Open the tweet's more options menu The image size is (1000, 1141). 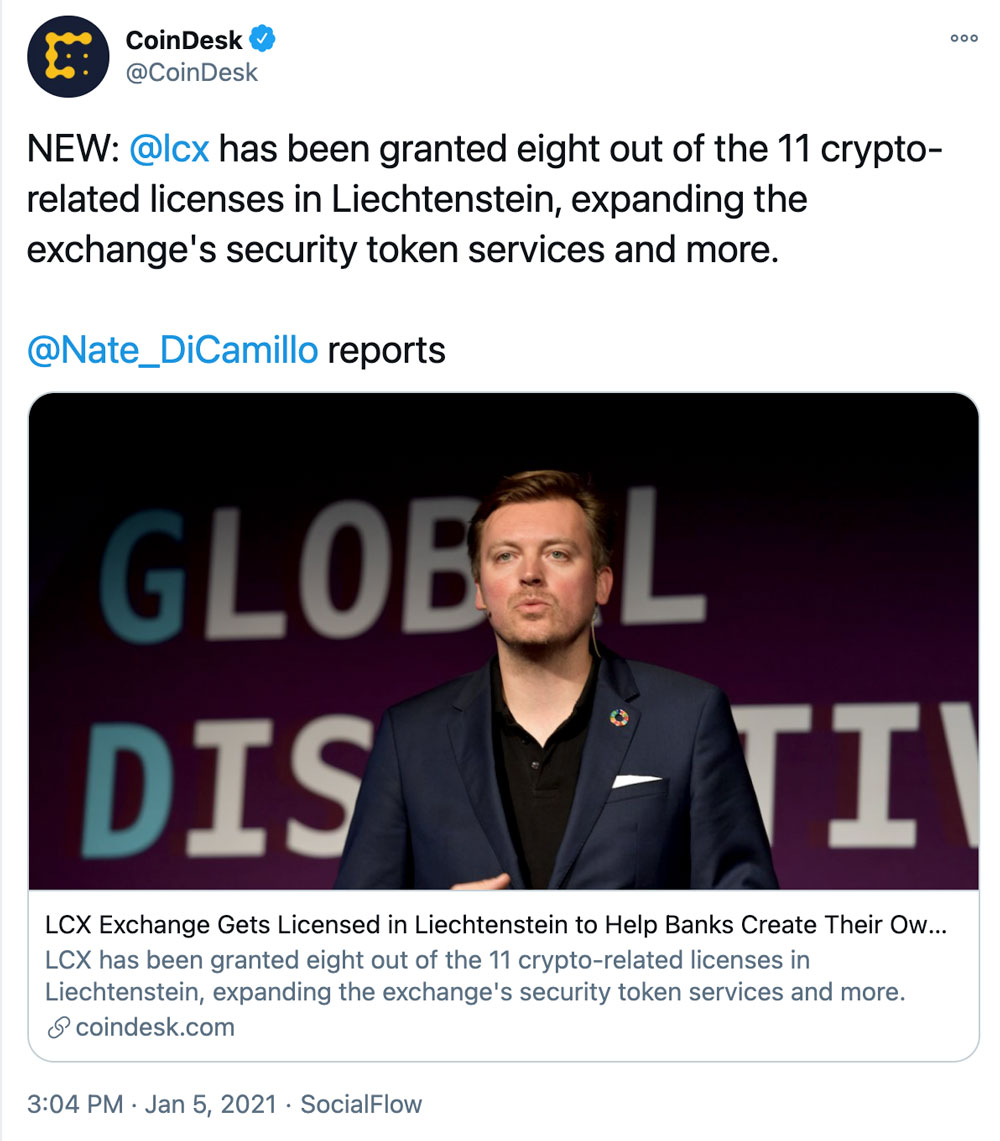click(963, 38)
